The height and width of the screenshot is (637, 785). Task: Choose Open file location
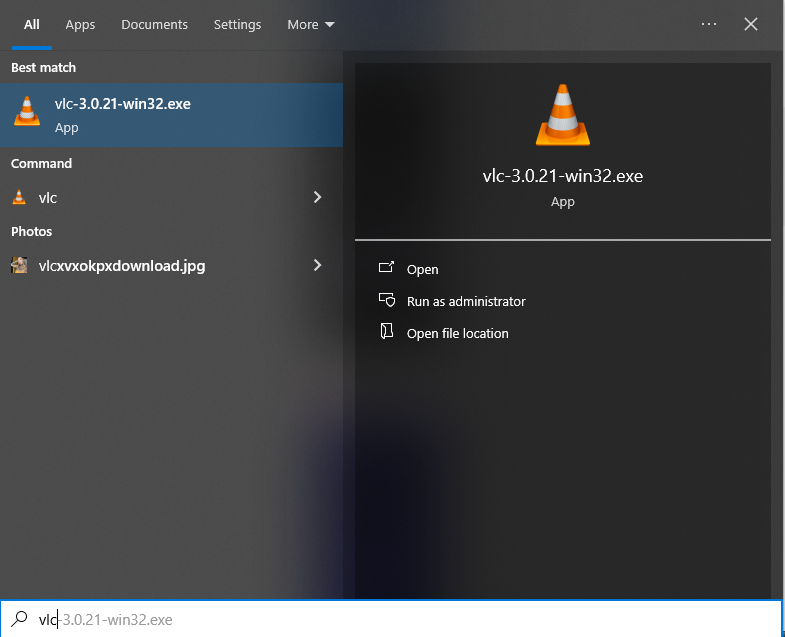click(457, 334)
